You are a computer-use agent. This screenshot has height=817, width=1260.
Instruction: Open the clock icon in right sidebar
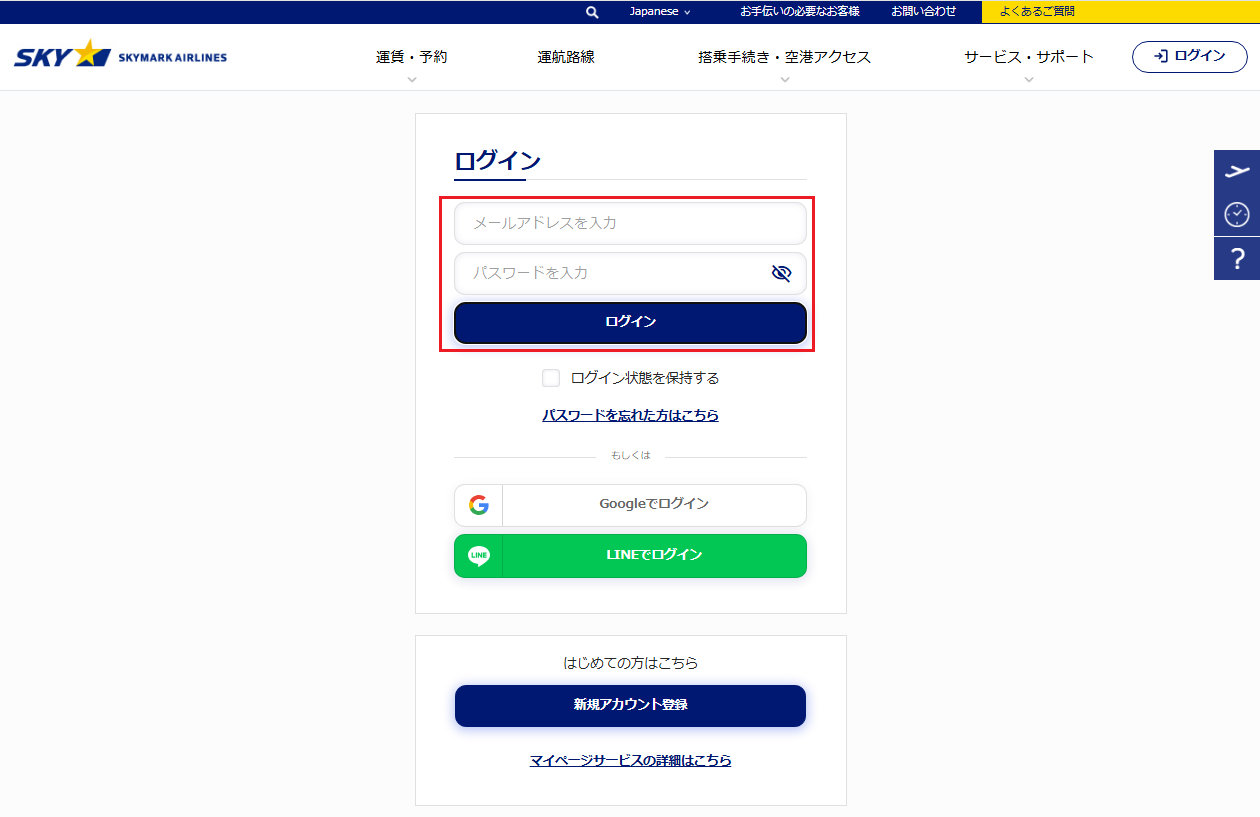click(x=1237, y=214)
